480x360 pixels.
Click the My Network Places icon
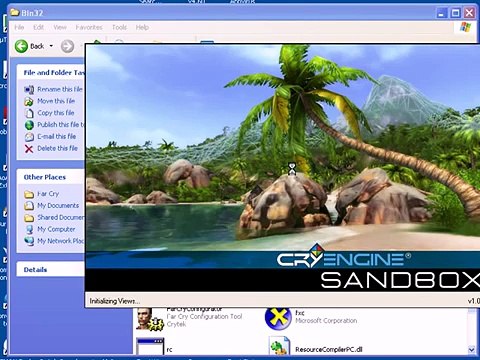point(29,241)
